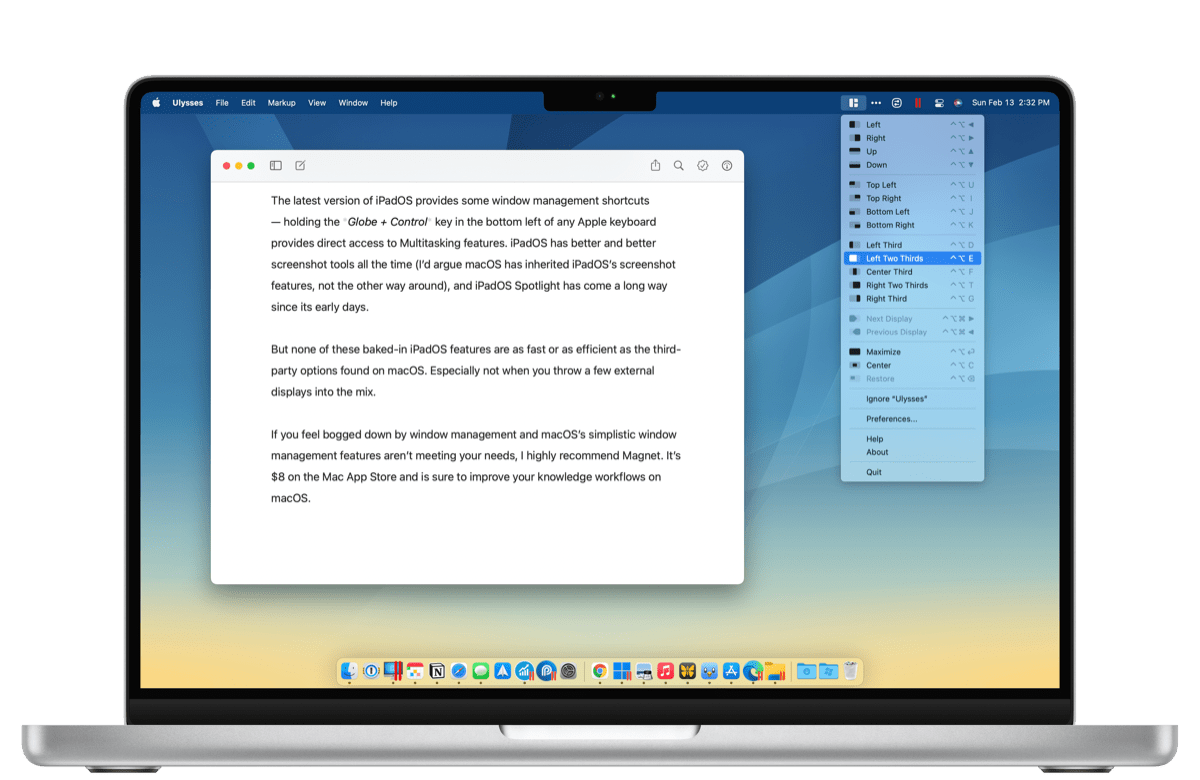Open Control Center from the menu bar

pyautogui.click(x=939, y=102)
